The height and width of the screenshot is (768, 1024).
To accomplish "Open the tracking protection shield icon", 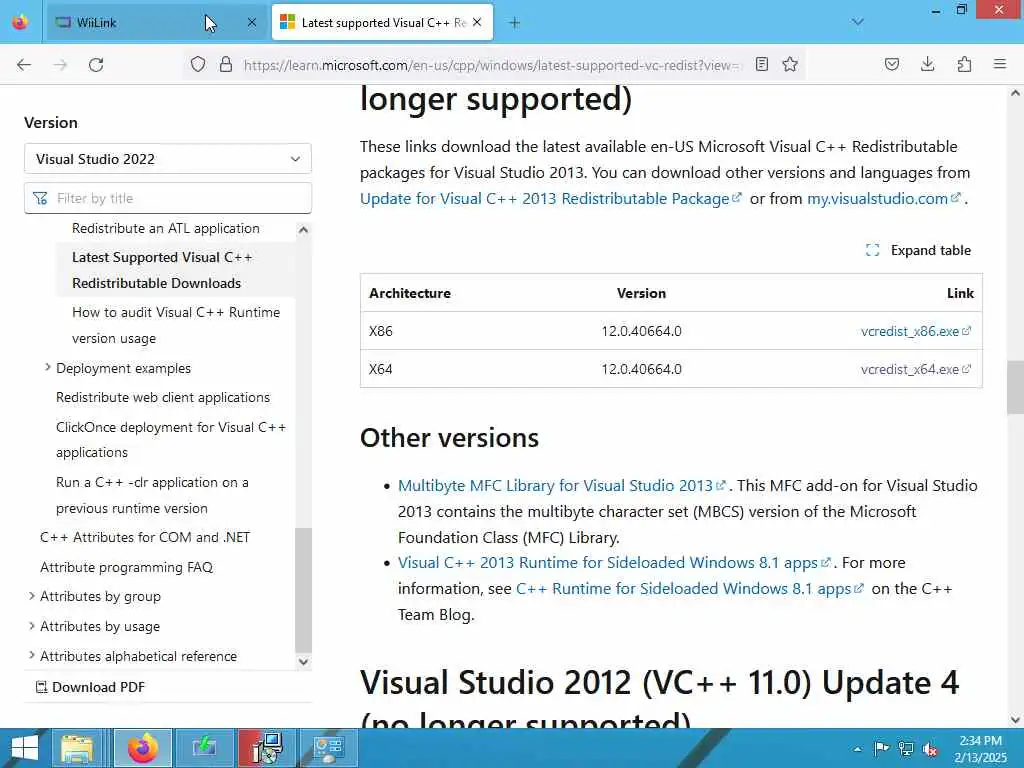I will 198,64.
